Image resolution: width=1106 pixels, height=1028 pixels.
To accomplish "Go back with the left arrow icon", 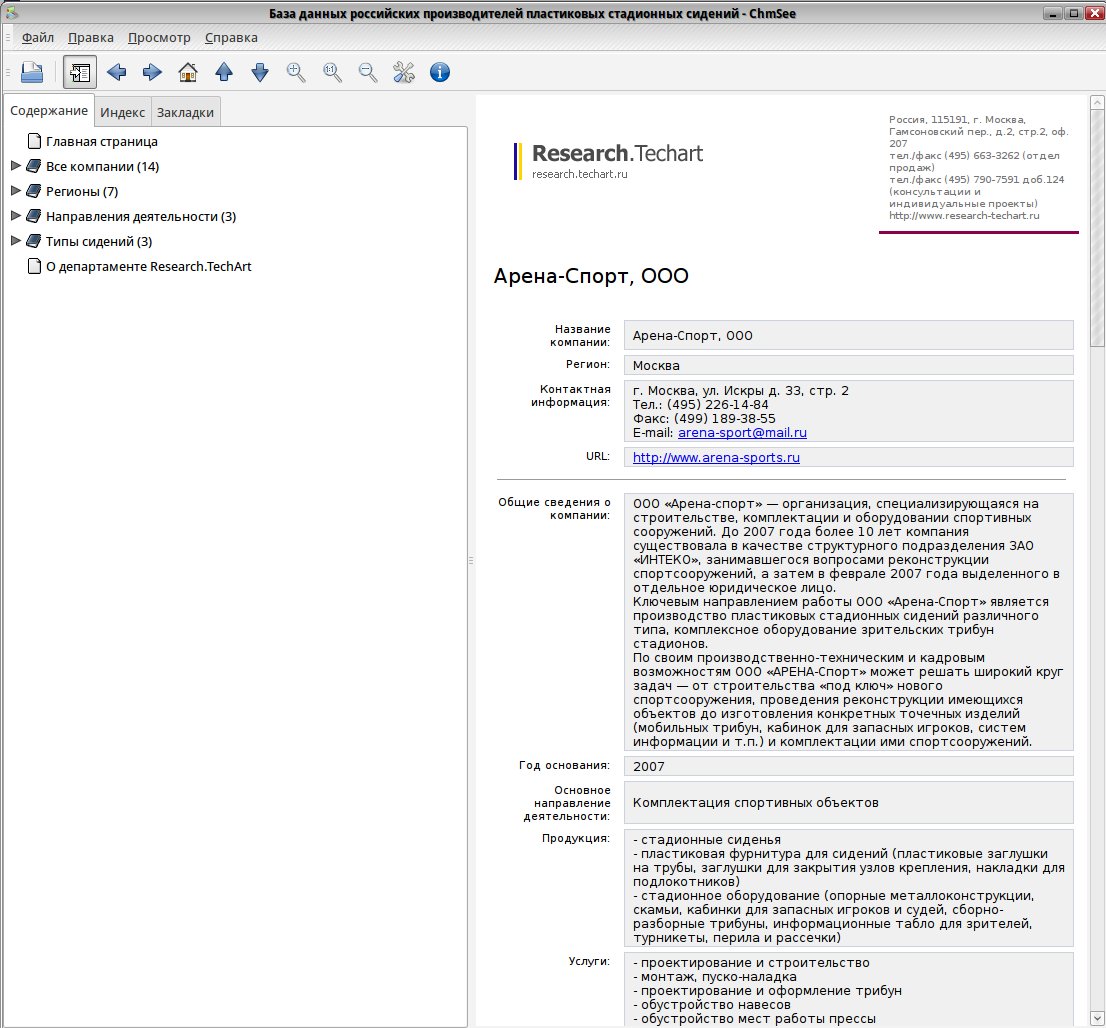I will tap(116, 72).
